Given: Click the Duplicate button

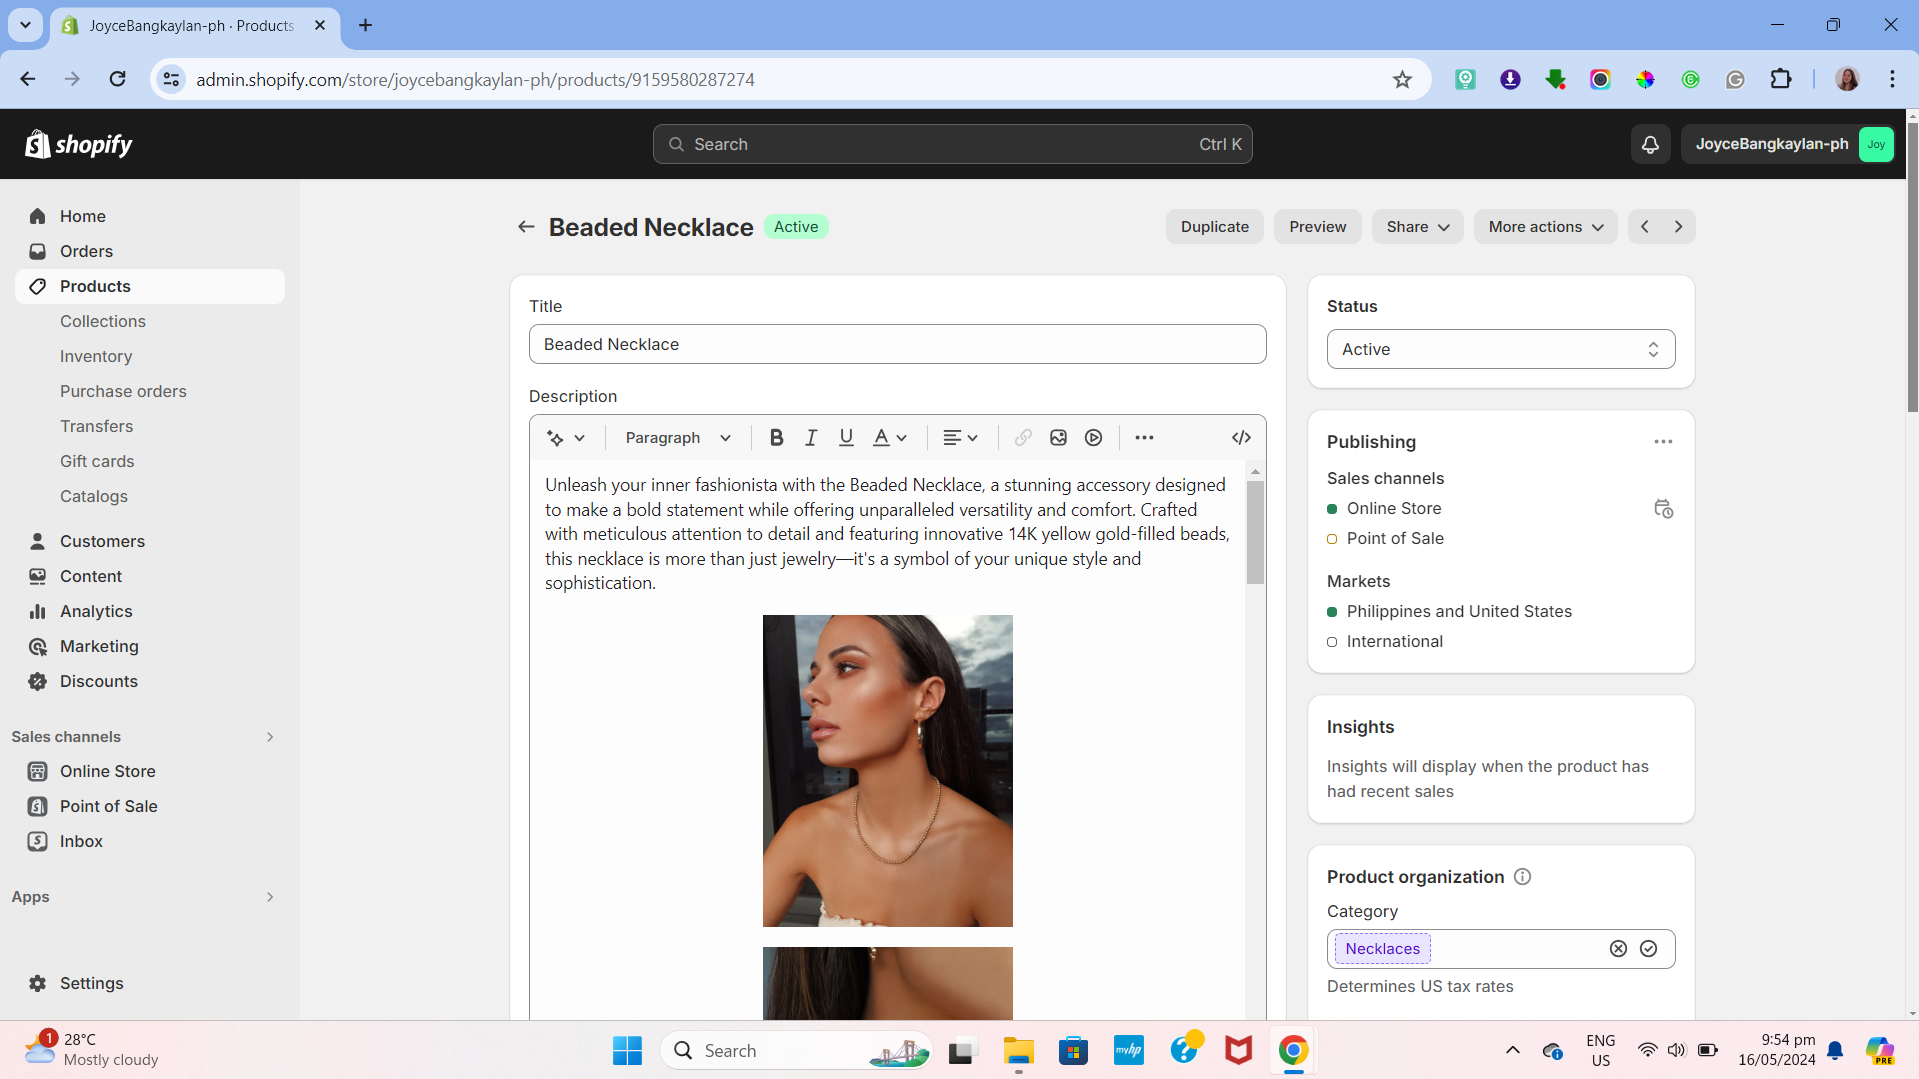Looking at the screenshot, I should click(1214, 227).
